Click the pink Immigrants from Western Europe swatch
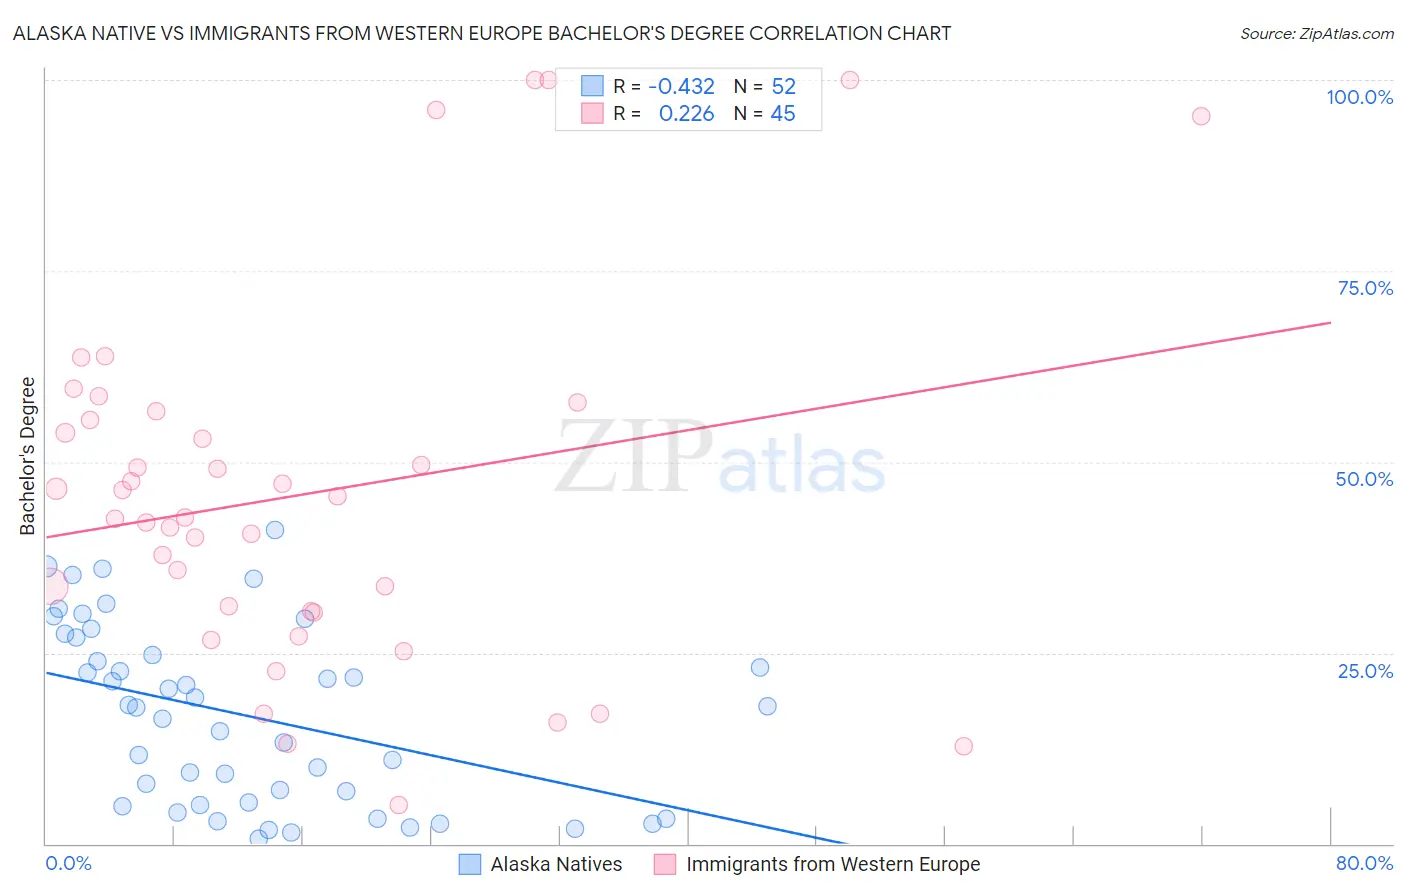This screenshot has width=1406, height=892. tap(665, 864)
